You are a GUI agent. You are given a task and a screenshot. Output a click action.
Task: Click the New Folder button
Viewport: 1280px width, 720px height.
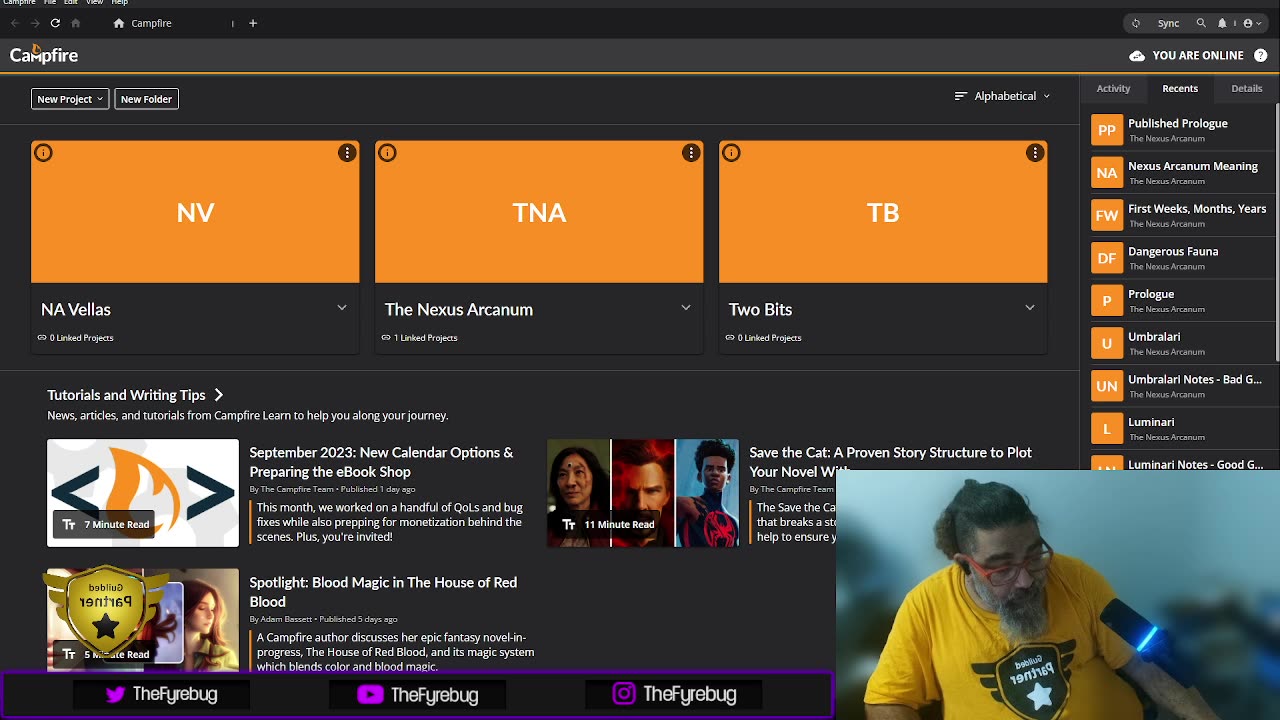(146, 99)
